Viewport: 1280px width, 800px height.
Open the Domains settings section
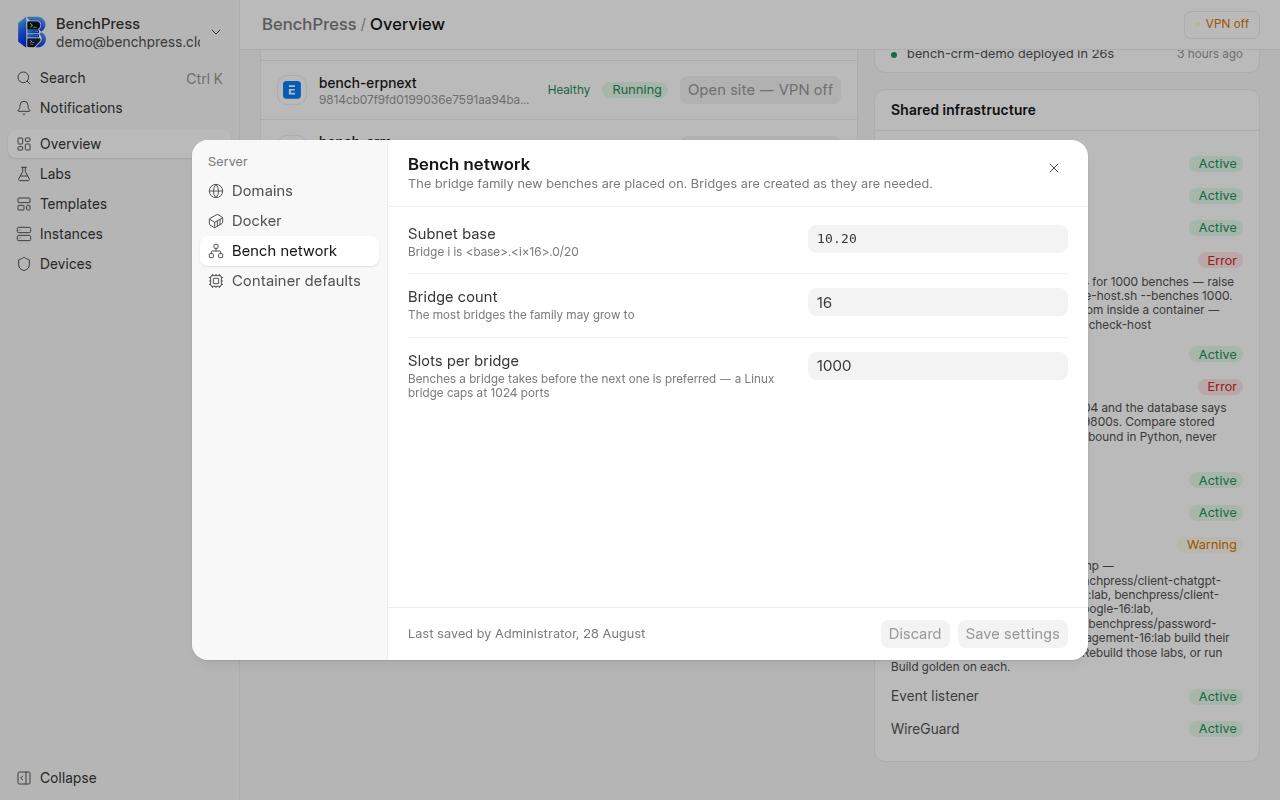pos(290,191)
